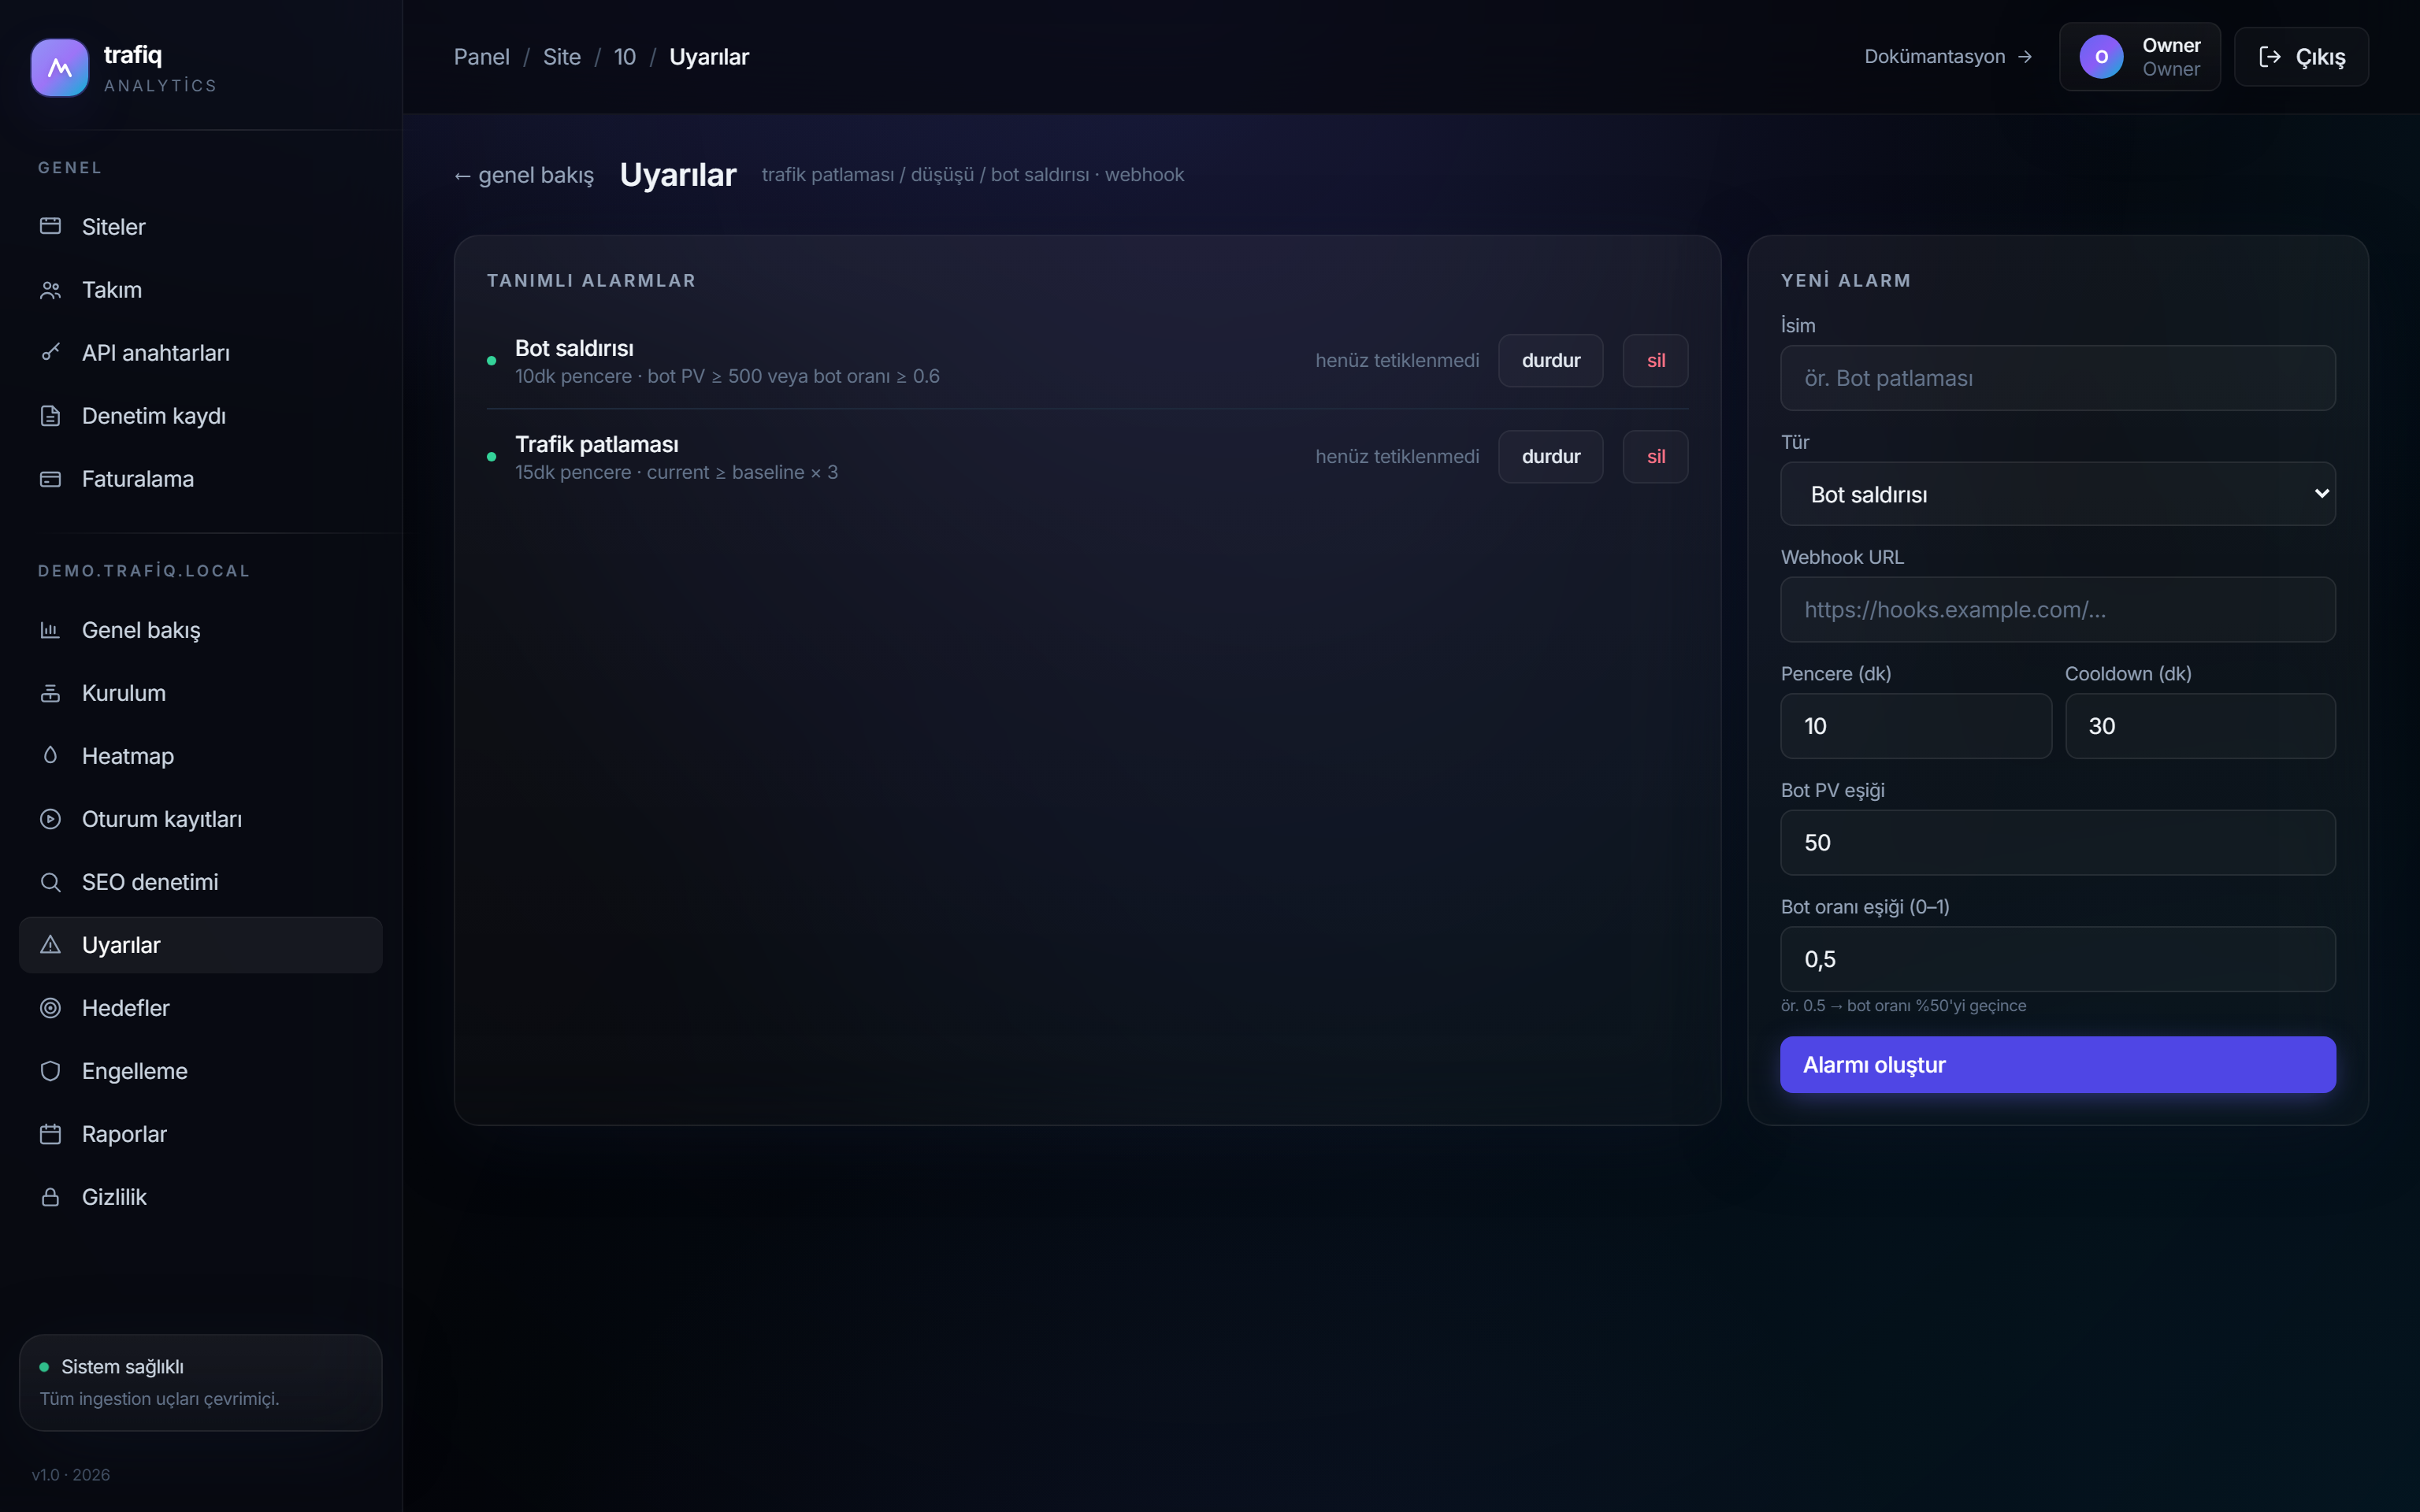The image size is (2420, 1512).
Task: Click the Bot oranı eşiği input
Action: (x=2057, y=958)
